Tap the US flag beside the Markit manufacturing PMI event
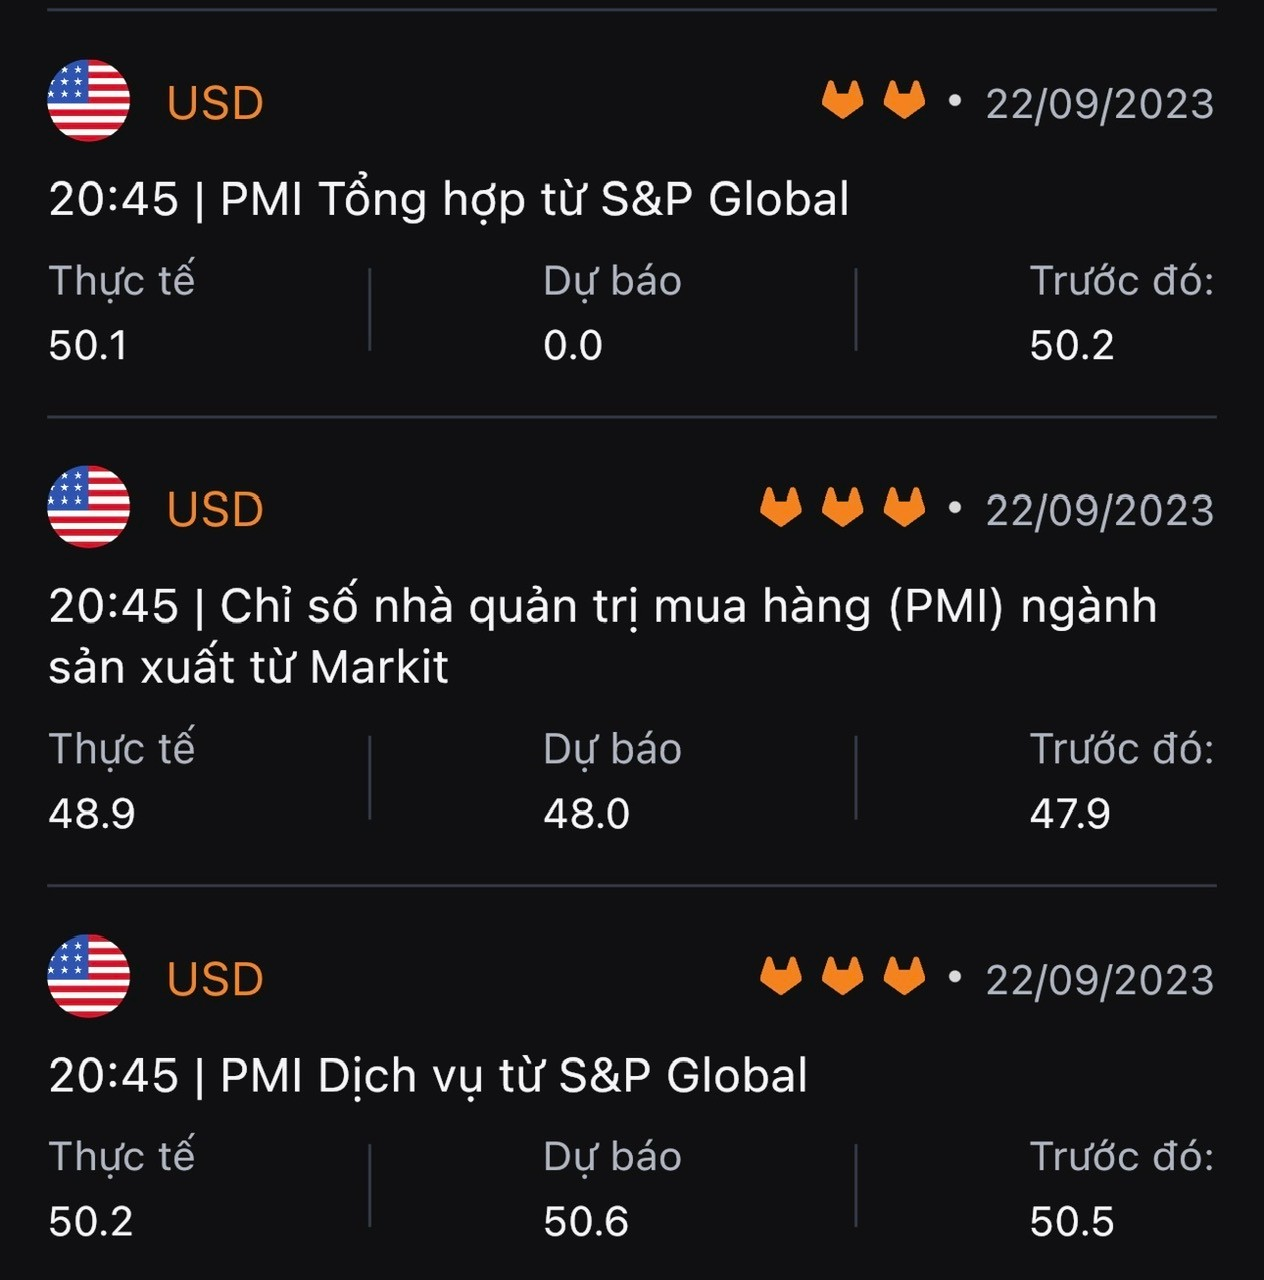This screenshot has width=1264, height=1280. pos(89,507)
